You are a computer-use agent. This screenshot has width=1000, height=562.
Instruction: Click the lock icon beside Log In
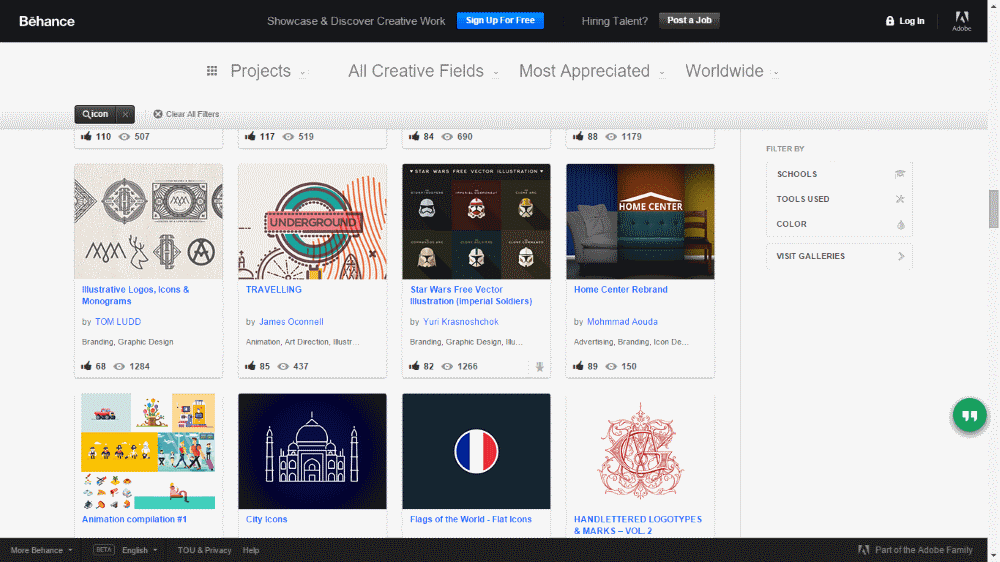click(890, 21)
